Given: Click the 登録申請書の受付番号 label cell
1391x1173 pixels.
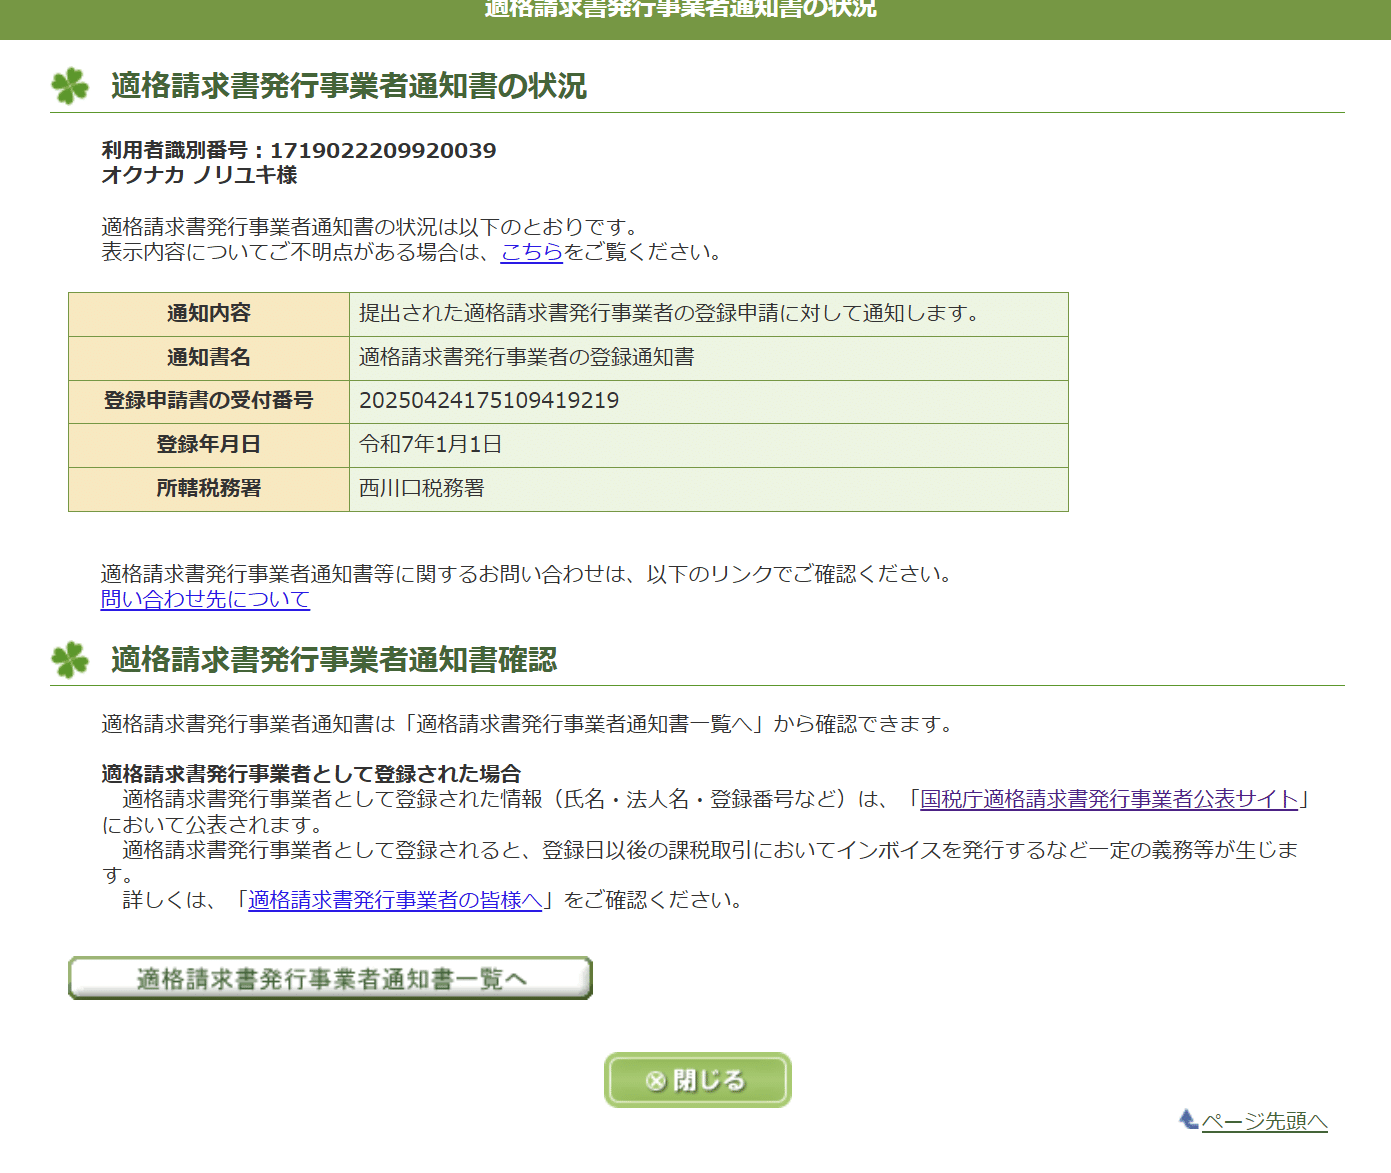Looking at the screenshot, I should click(x=208, y=401).
